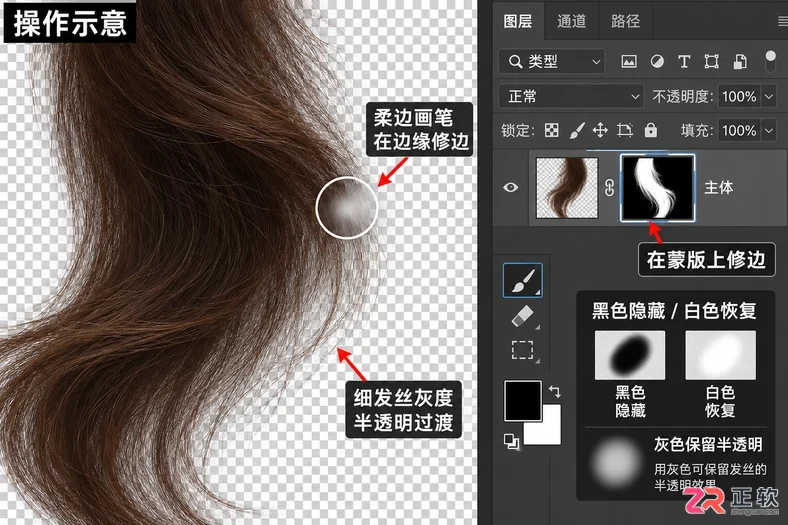Lock position move icon
This screenshot has width=788, height=525.
point(600,131)
